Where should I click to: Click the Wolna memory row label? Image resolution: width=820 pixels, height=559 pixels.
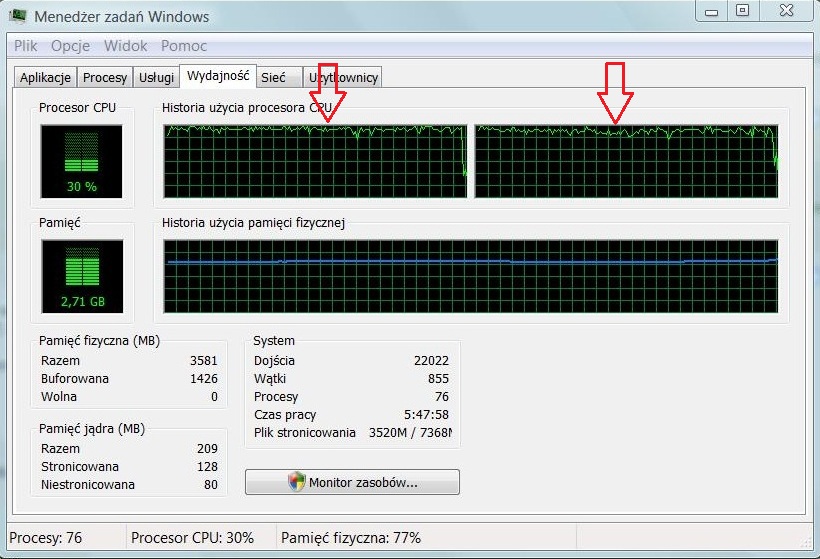pos(59,396)
